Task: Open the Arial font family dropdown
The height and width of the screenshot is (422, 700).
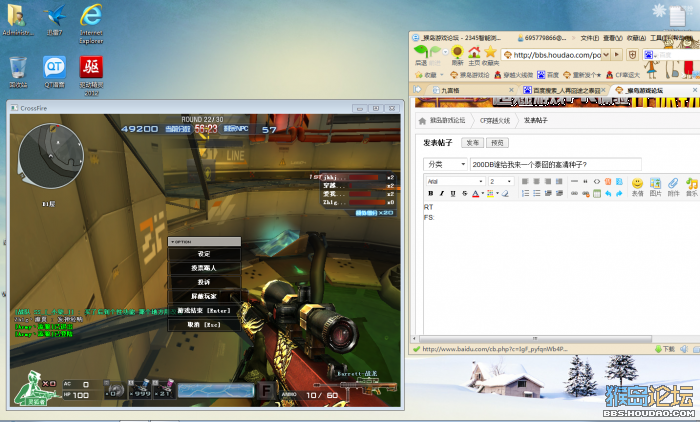Action: pos(455,181)
